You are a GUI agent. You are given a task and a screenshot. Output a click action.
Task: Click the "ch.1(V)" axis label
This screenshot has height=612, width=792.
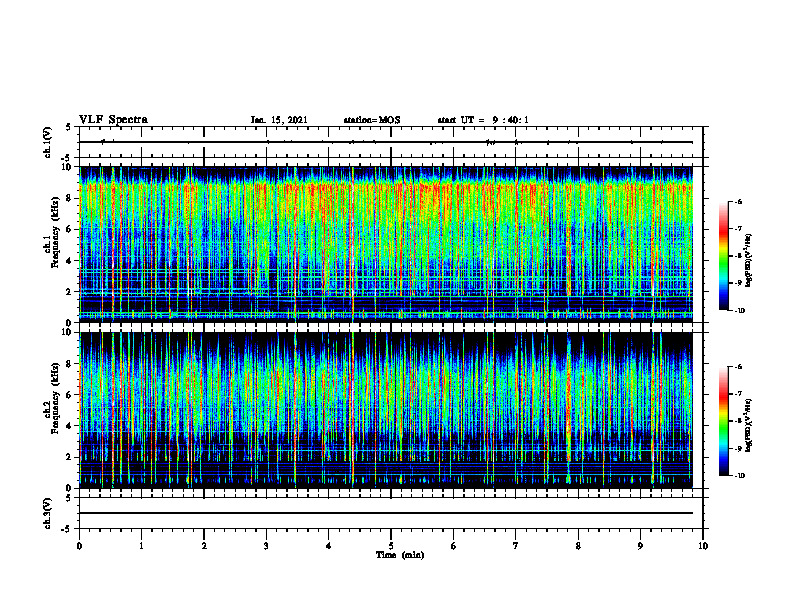pos(47,142)
